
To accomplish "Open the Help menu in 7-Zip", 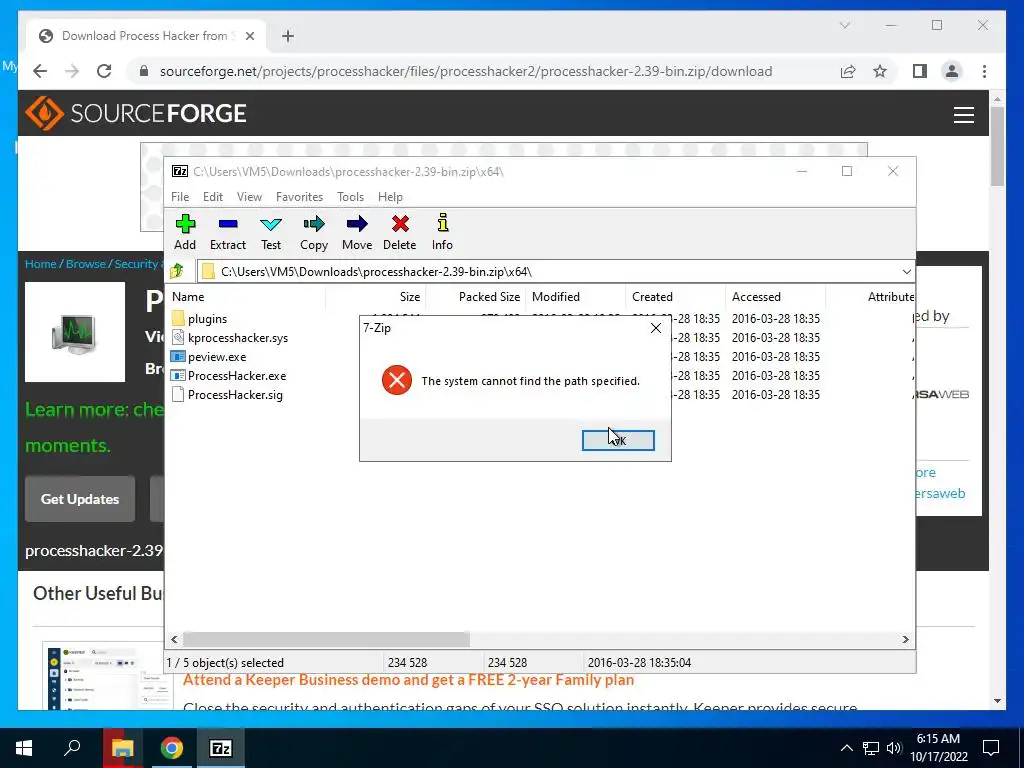I will [x=390, y=197].
